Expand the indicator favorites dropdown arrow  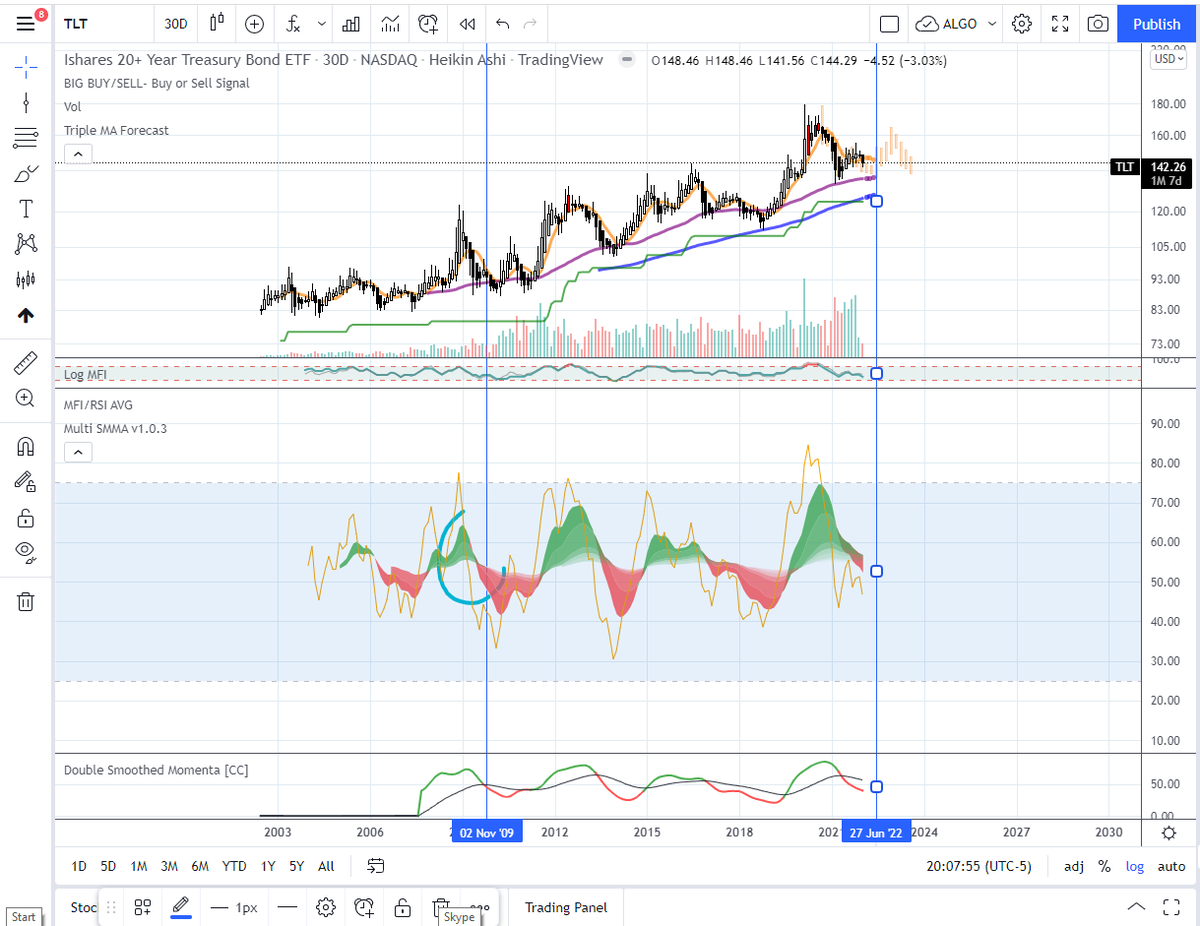coord(322,23)
